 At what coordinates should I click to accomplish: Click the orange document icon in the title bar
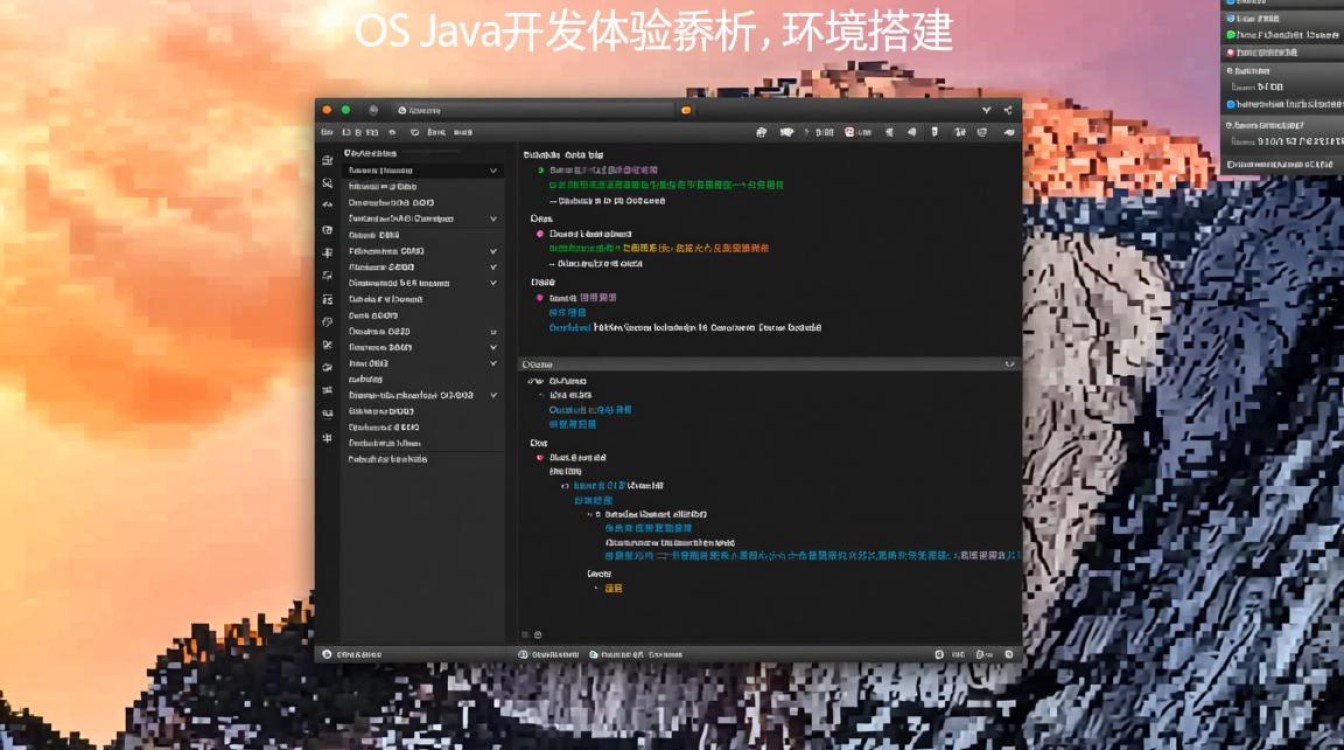(685, 110)
